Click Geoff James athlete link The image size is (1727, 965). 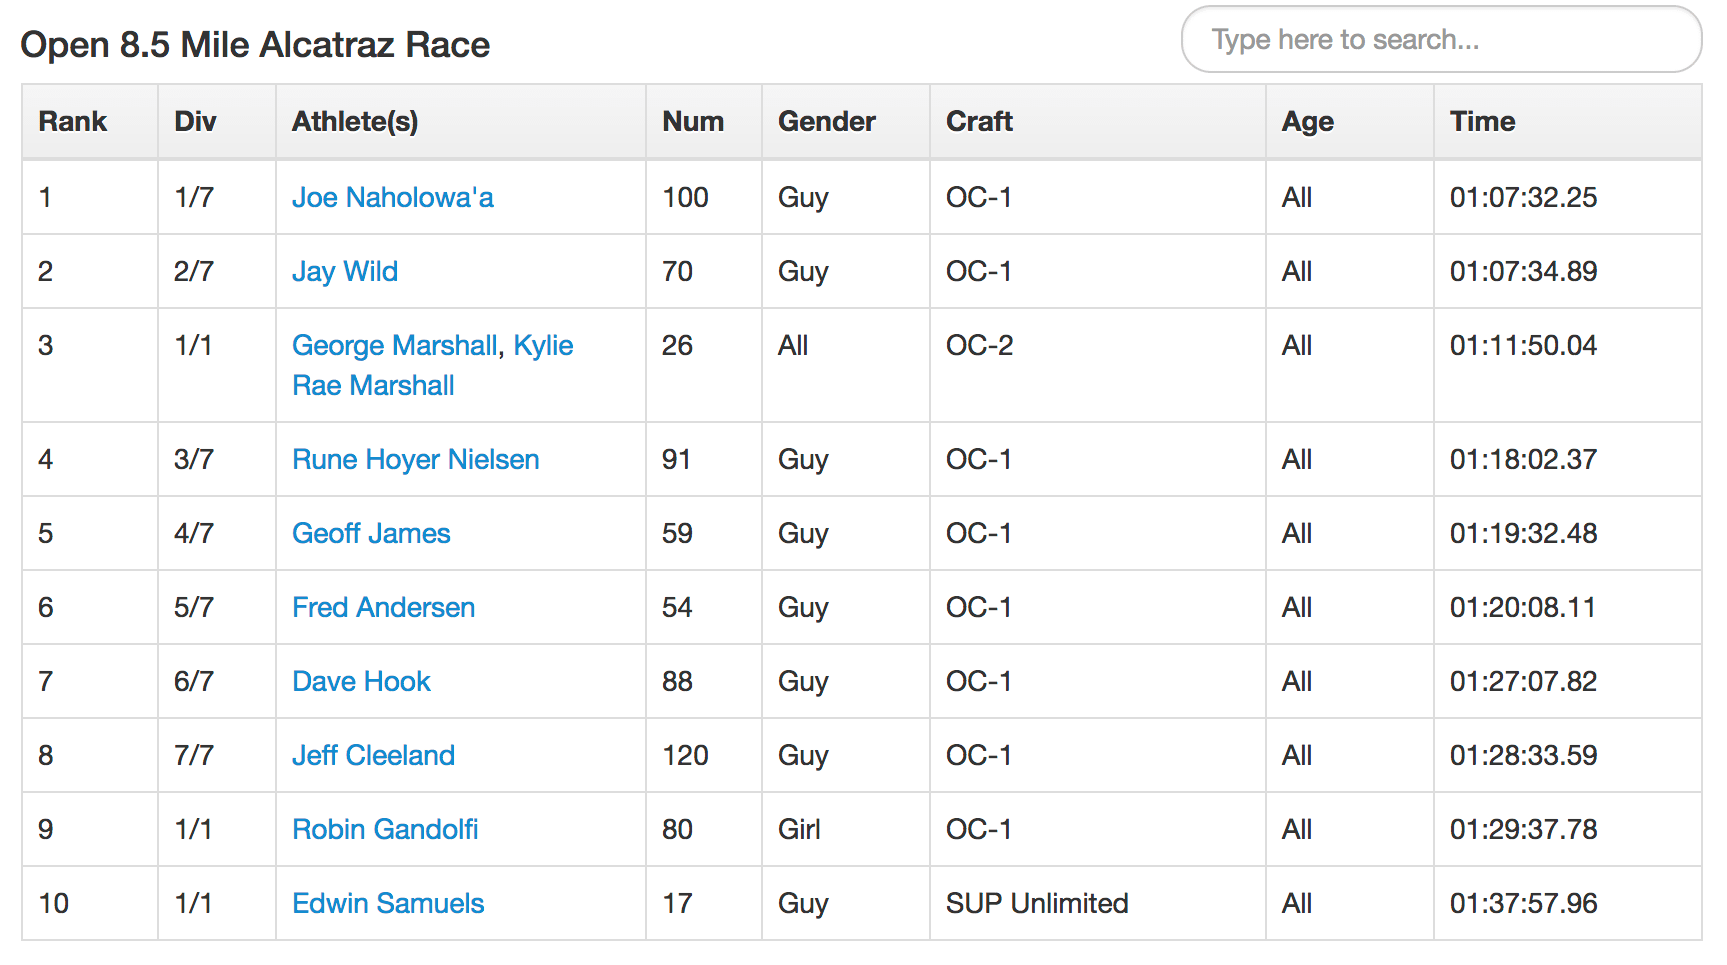(371, 534)
